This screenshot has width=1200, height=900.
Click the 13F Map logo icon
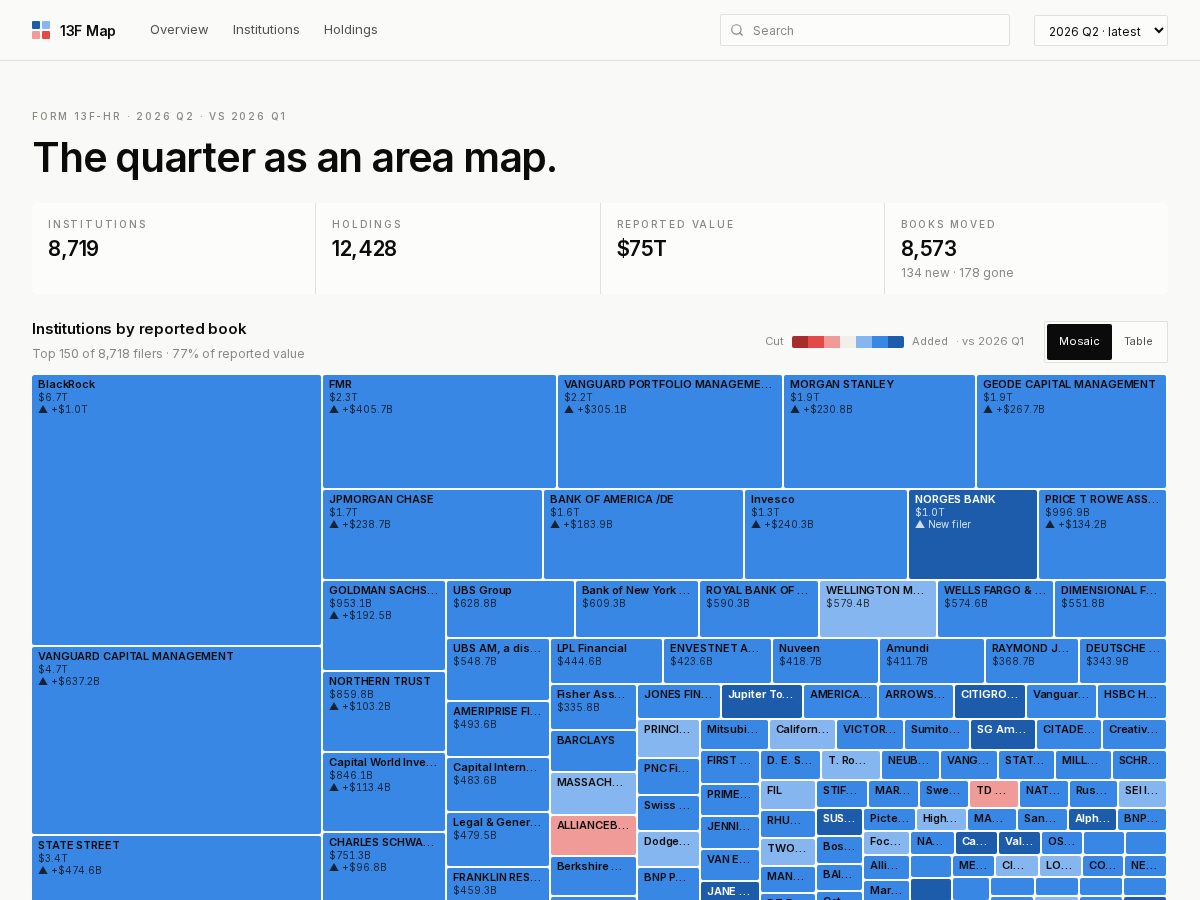point(41,30)
